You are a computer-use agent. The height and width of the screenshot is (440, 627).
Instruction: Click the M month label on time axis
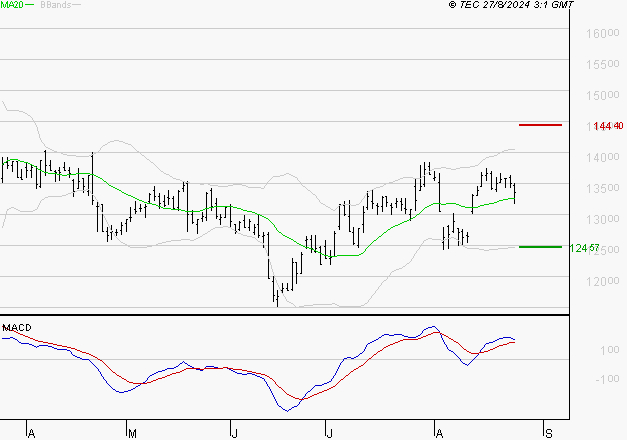pos(132,434)
